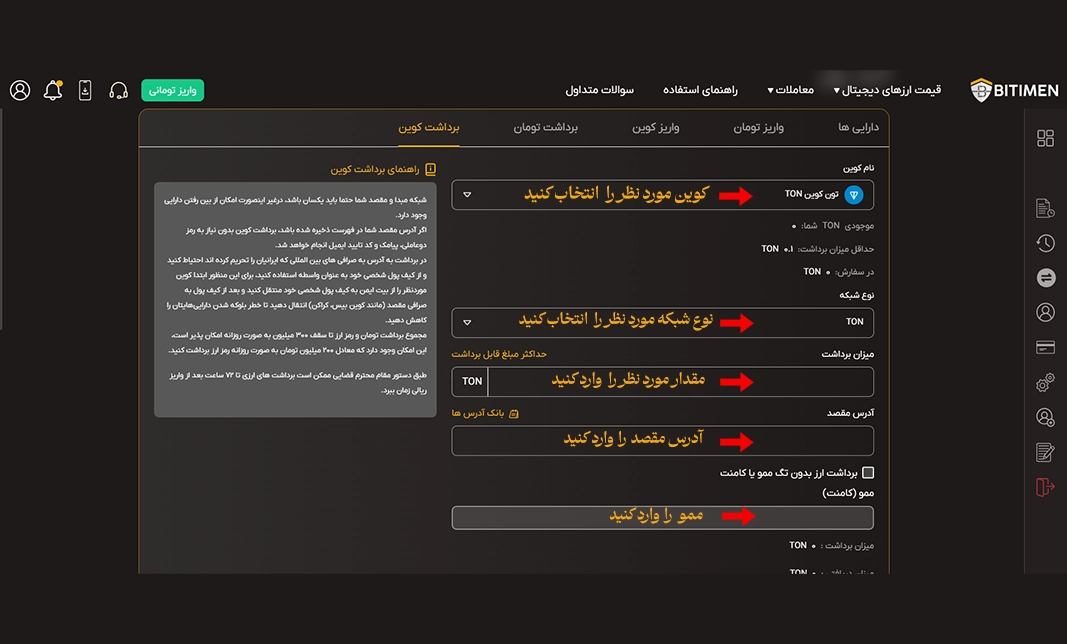This screenshot has width=1067, height=644.
Task: Open notes edit icon in sidebar
Action: [x=1045, y=452]
